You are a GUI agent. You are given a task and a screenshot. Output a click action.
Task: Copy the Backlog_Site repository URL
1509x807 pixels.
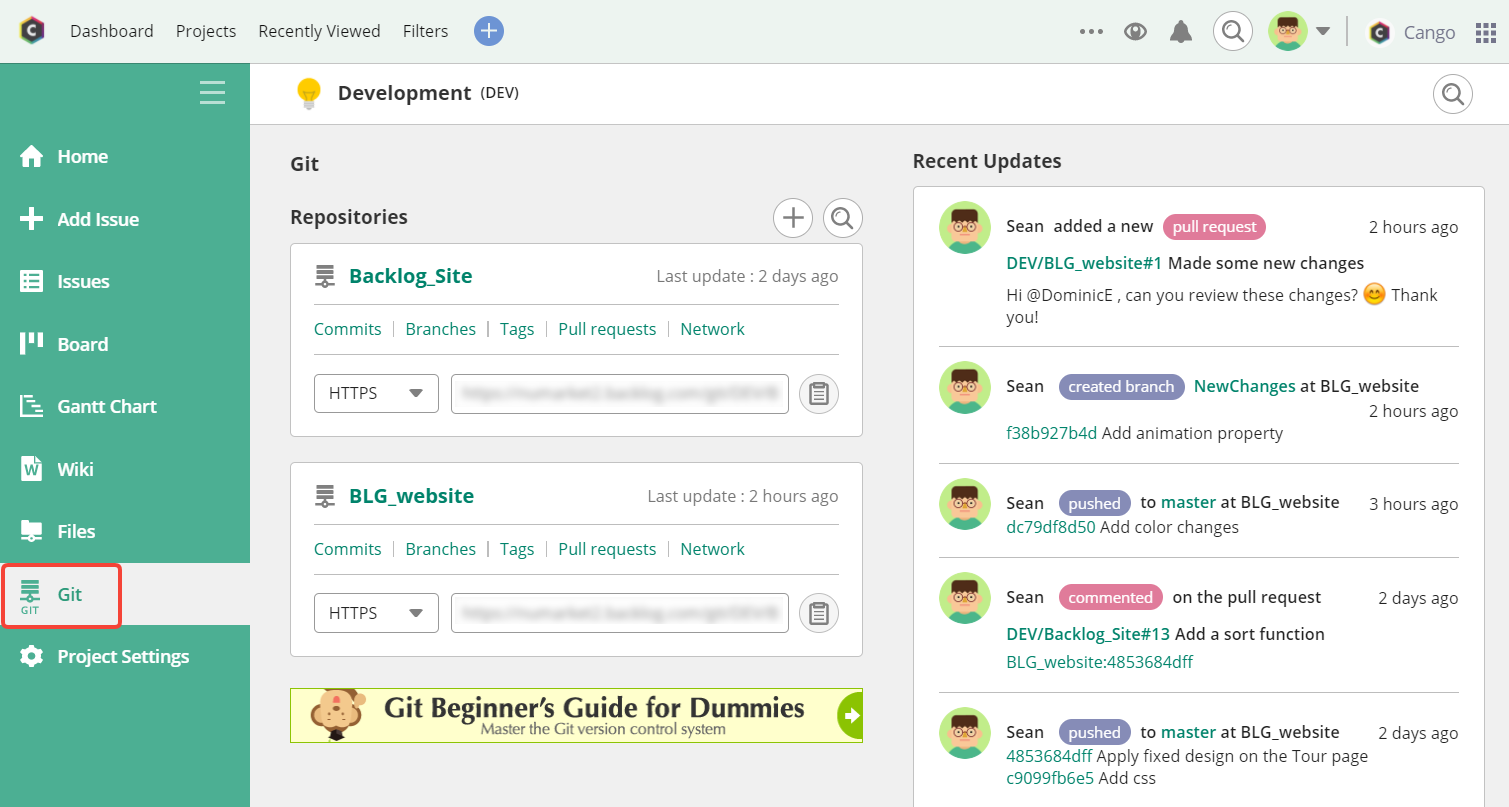point(819,394)
